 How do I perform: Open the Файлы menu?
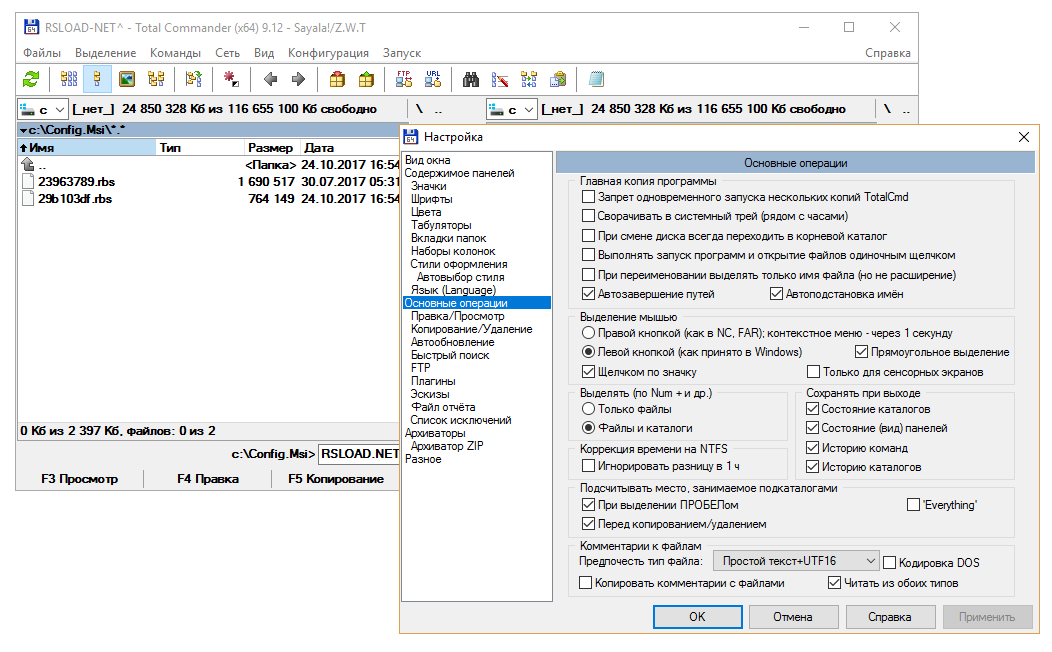[42, 53]
